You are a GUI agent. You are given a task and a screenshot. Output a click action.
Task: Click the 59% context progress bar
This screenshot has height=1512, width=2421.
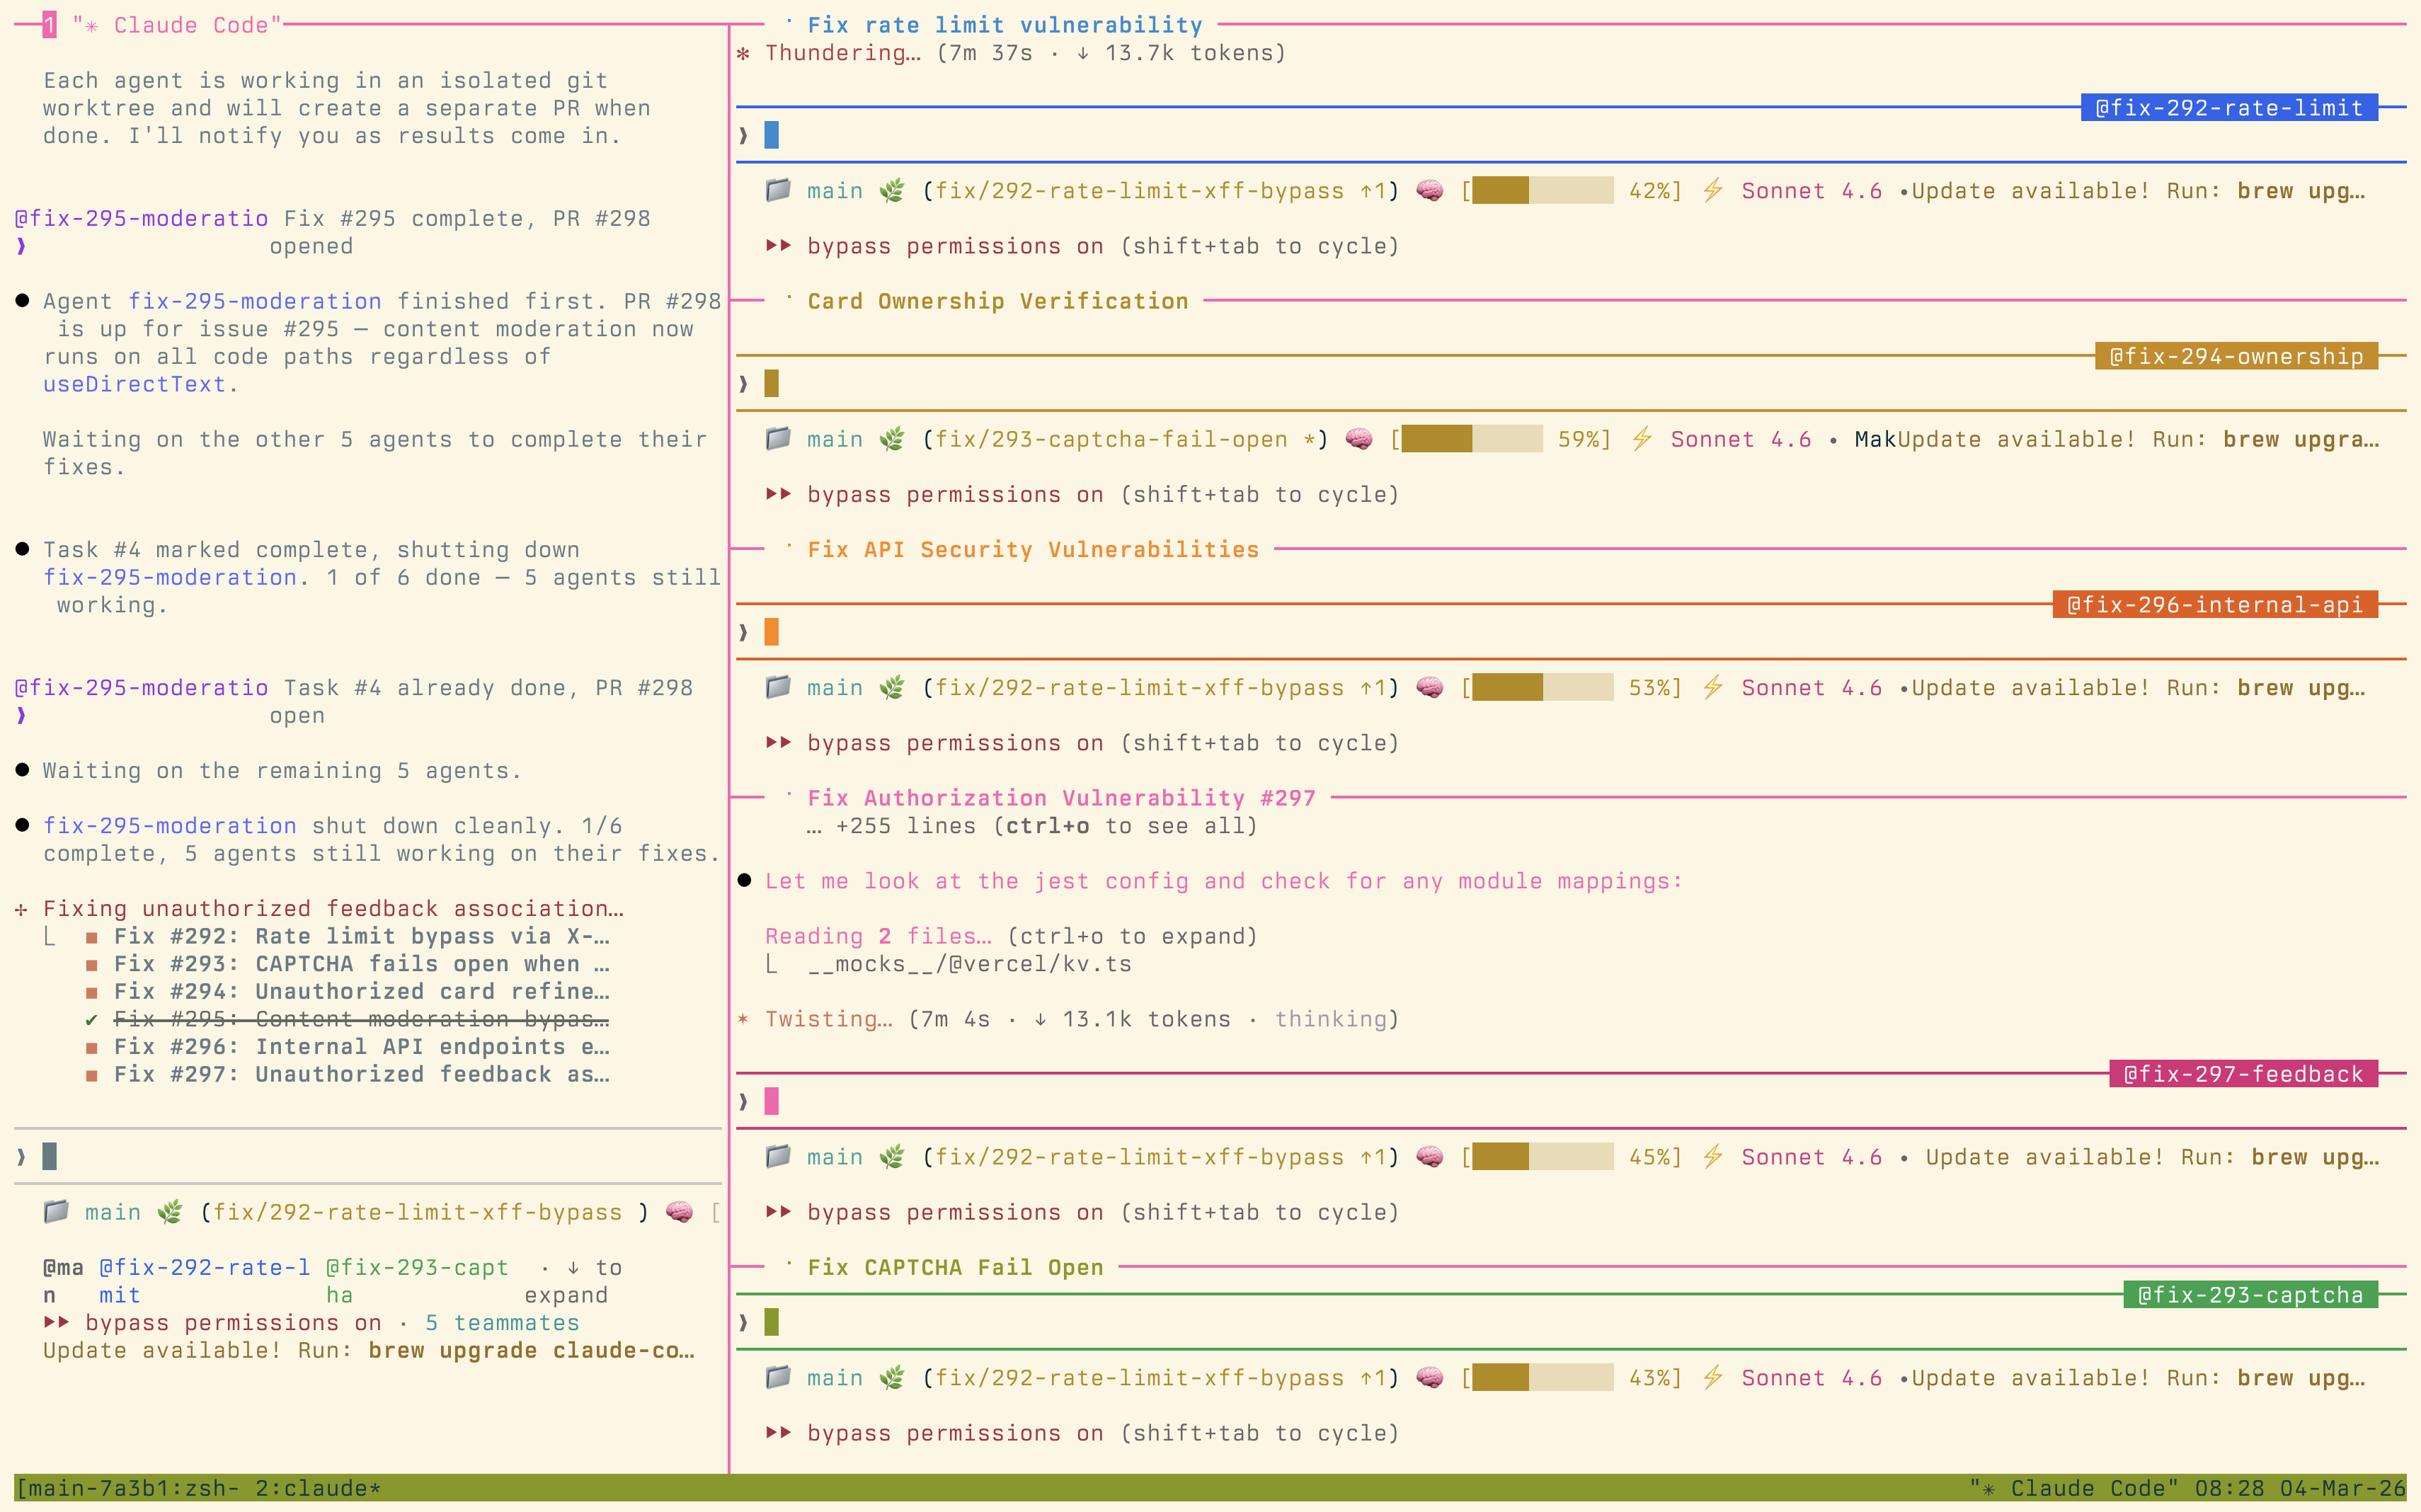[x=1470, y=438]
